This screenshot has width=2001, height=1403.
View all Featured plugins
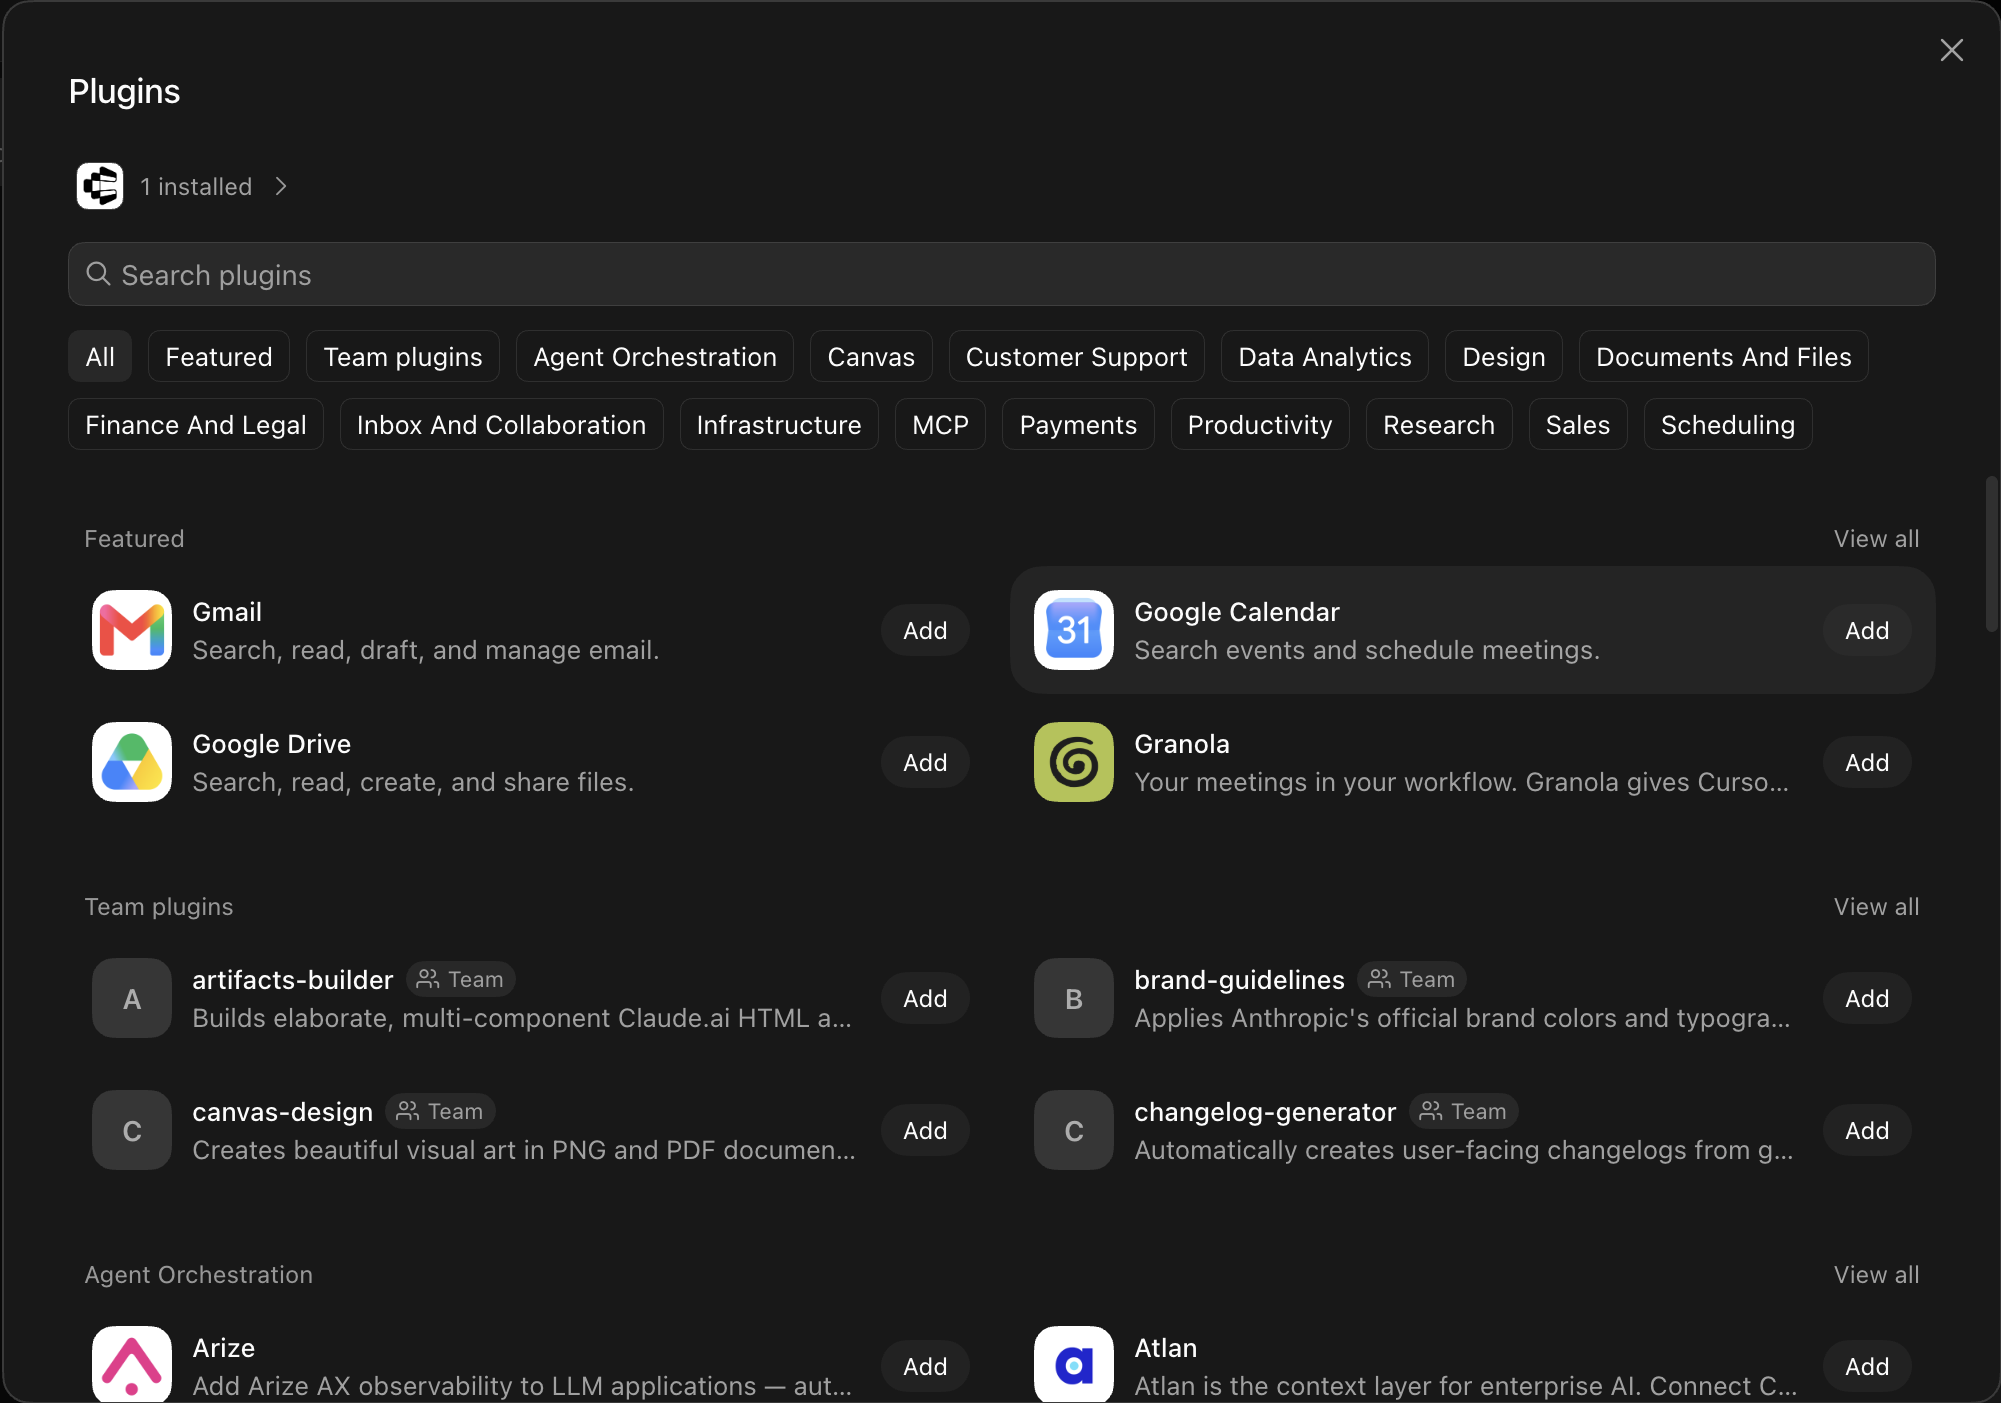tap(1876, 539)
